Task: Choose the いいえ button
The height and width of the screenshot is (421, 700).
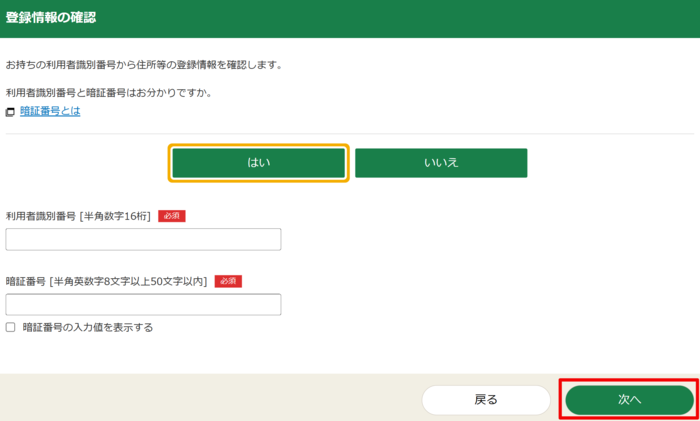Action: coord(441,163)
